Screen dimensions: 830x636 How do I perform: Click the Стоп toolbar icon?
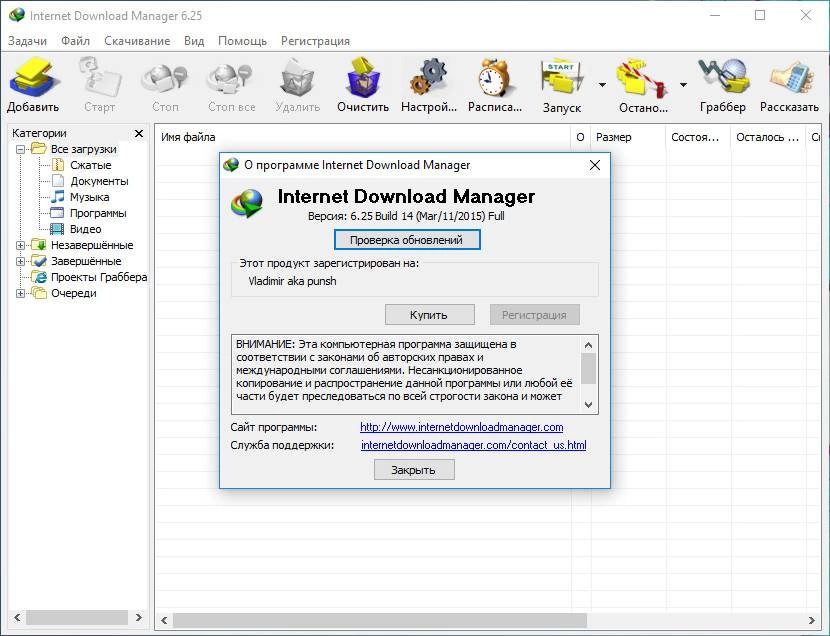(165, 79)
